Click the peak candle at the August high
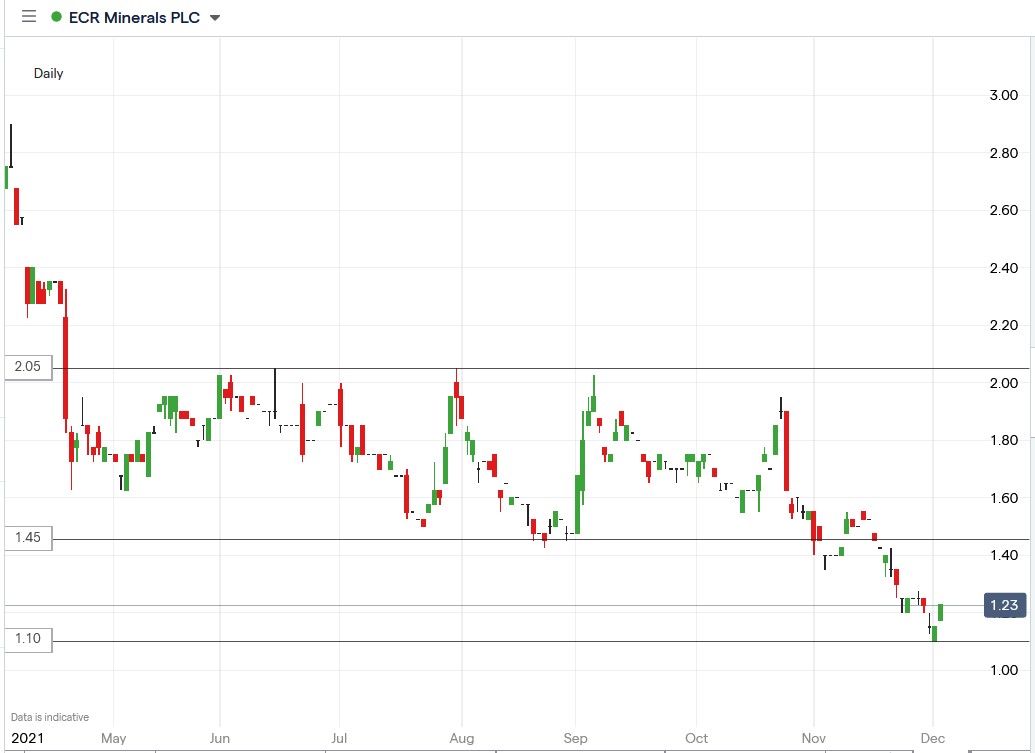Image resolution: width=1035 pixels, height=753 pixels. point(457,390)
